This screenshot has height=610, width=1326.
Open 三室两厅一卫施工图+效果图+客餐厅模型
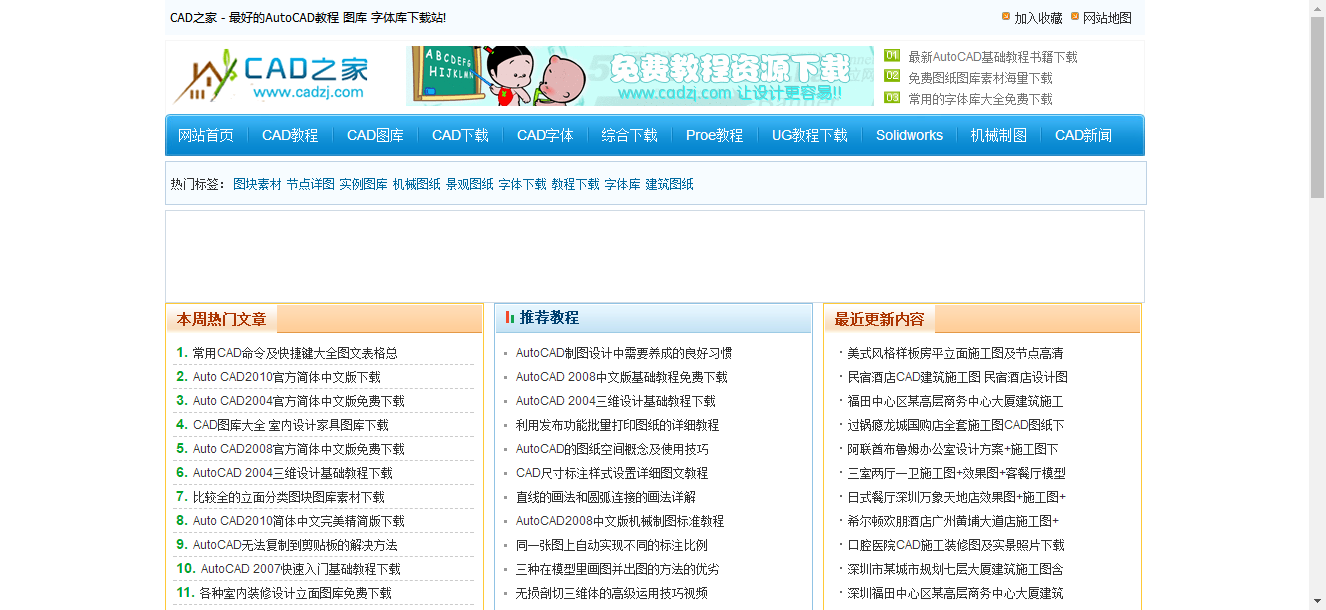coord(956,473)
